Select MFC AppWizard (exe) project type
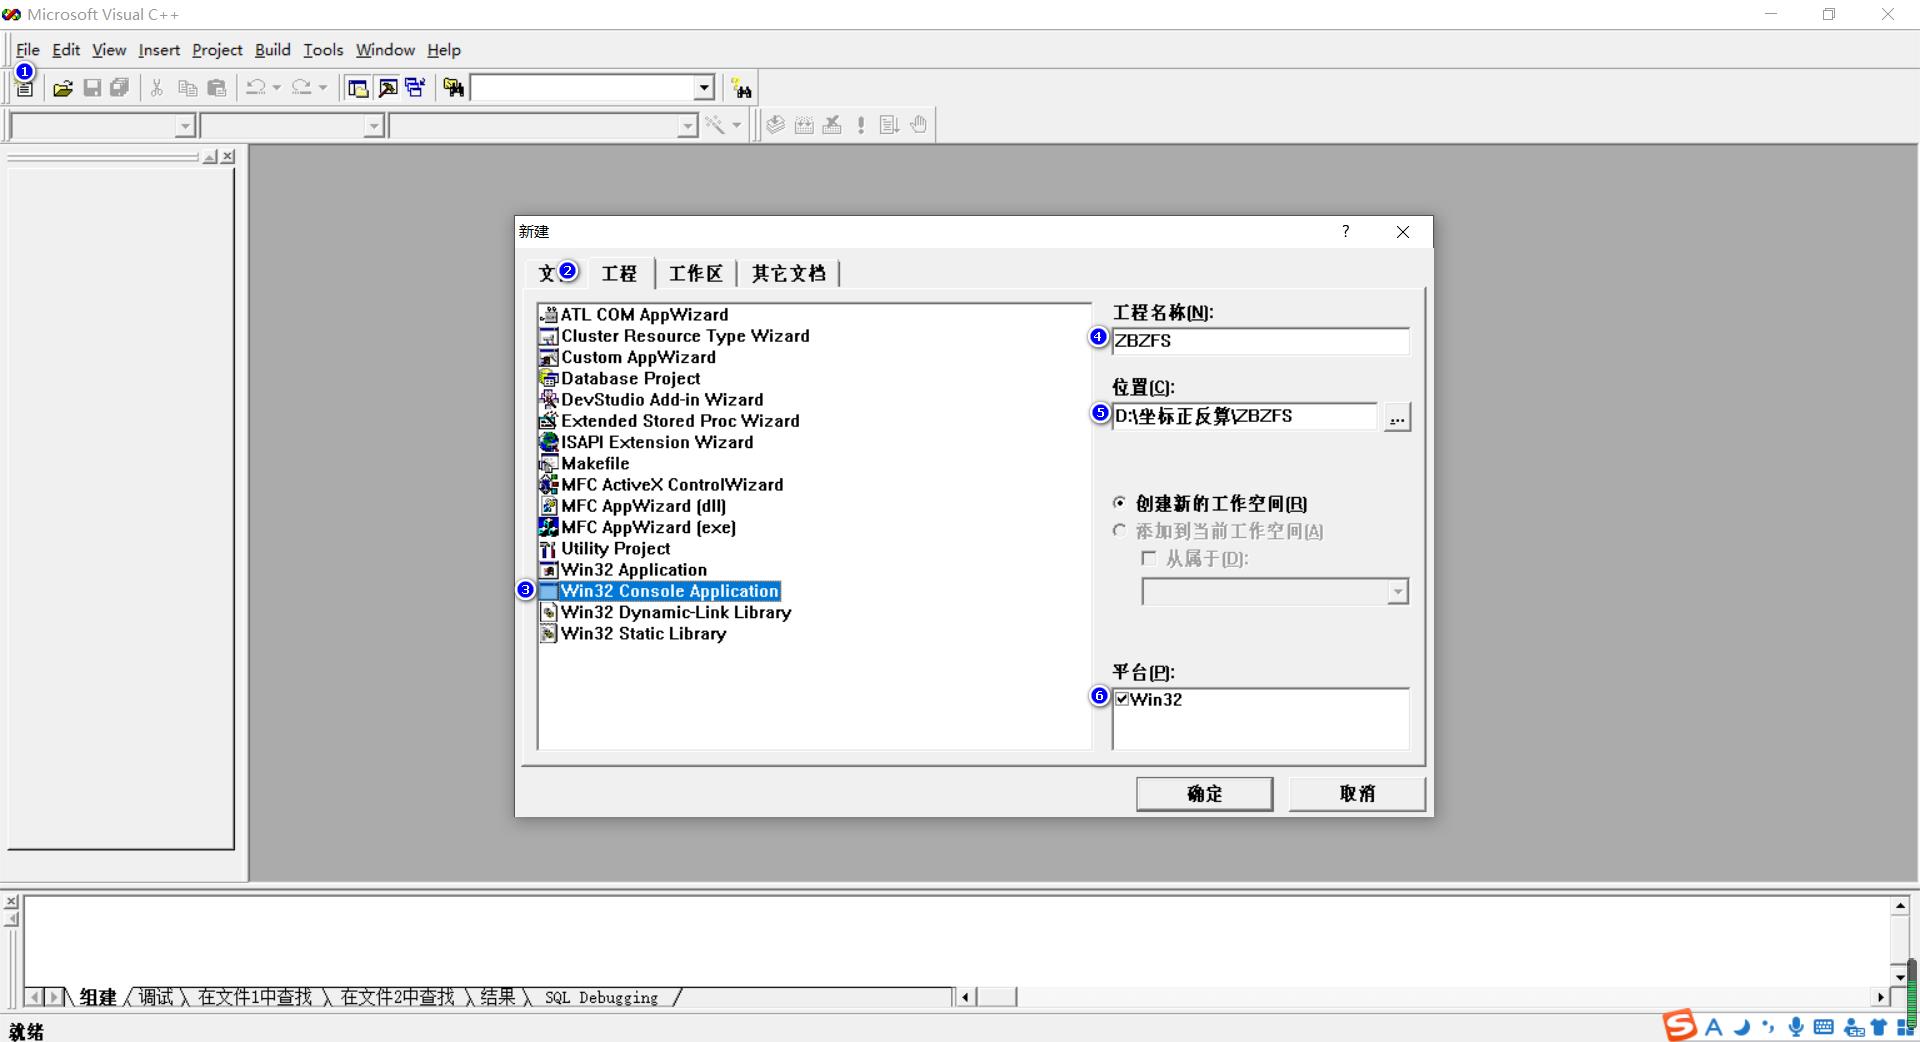The width and height of the screenshot is (1920, 1042). pyautogui.click(x=638, y=527)
